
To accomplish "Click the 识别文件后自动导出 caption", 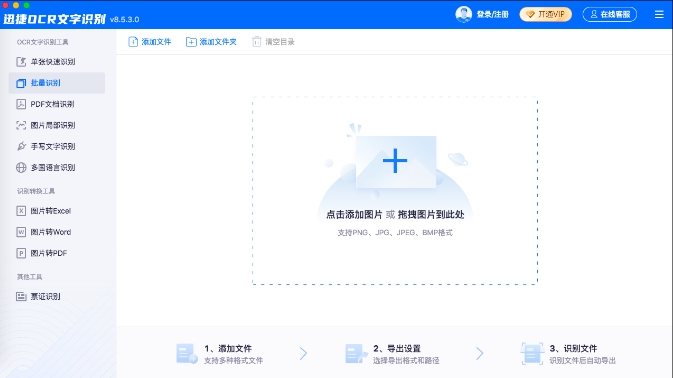I will tap(583, 361).
